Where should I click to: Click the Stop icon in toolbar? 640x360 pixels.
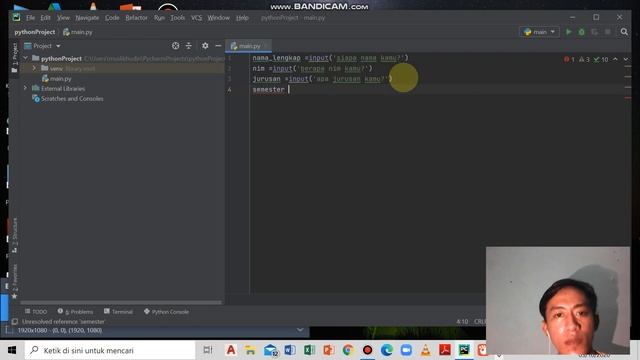[607, 32]
